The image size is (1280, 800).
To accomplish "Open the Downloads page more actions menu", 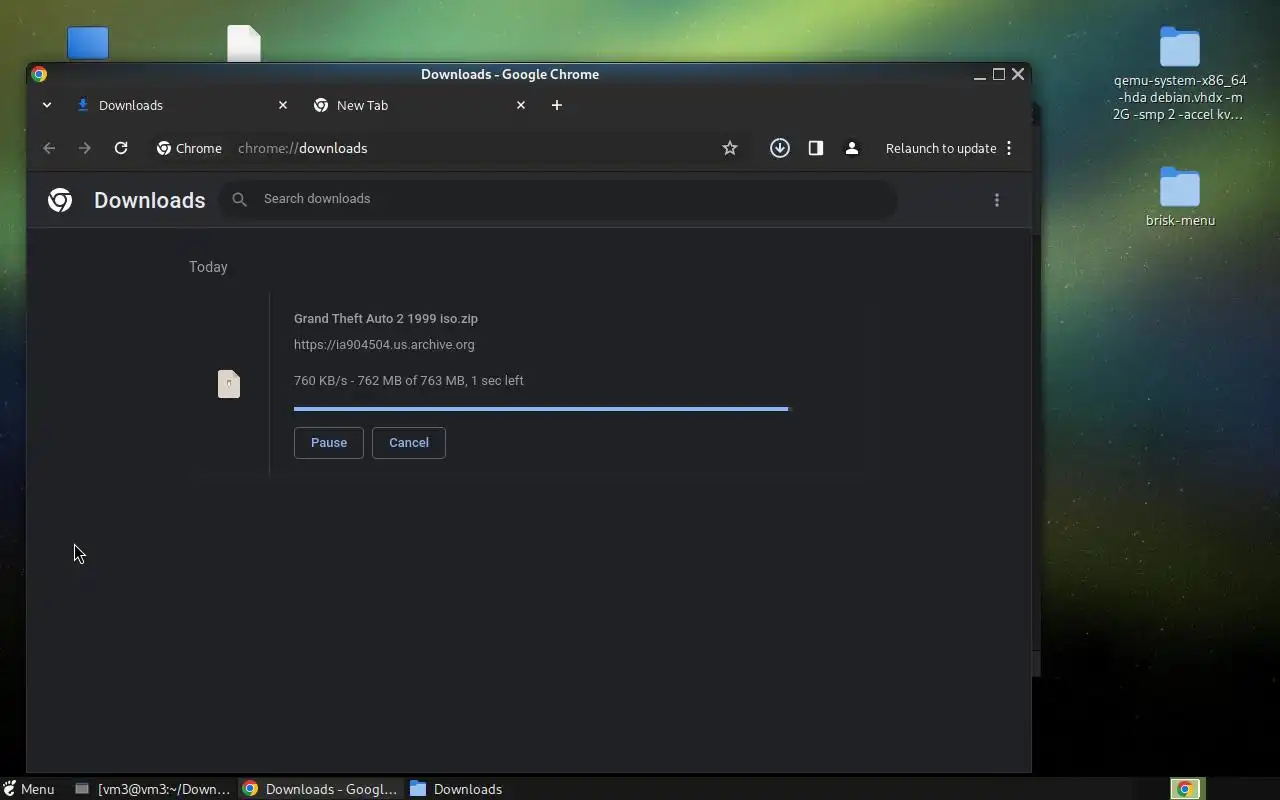I will coord(997,200).
